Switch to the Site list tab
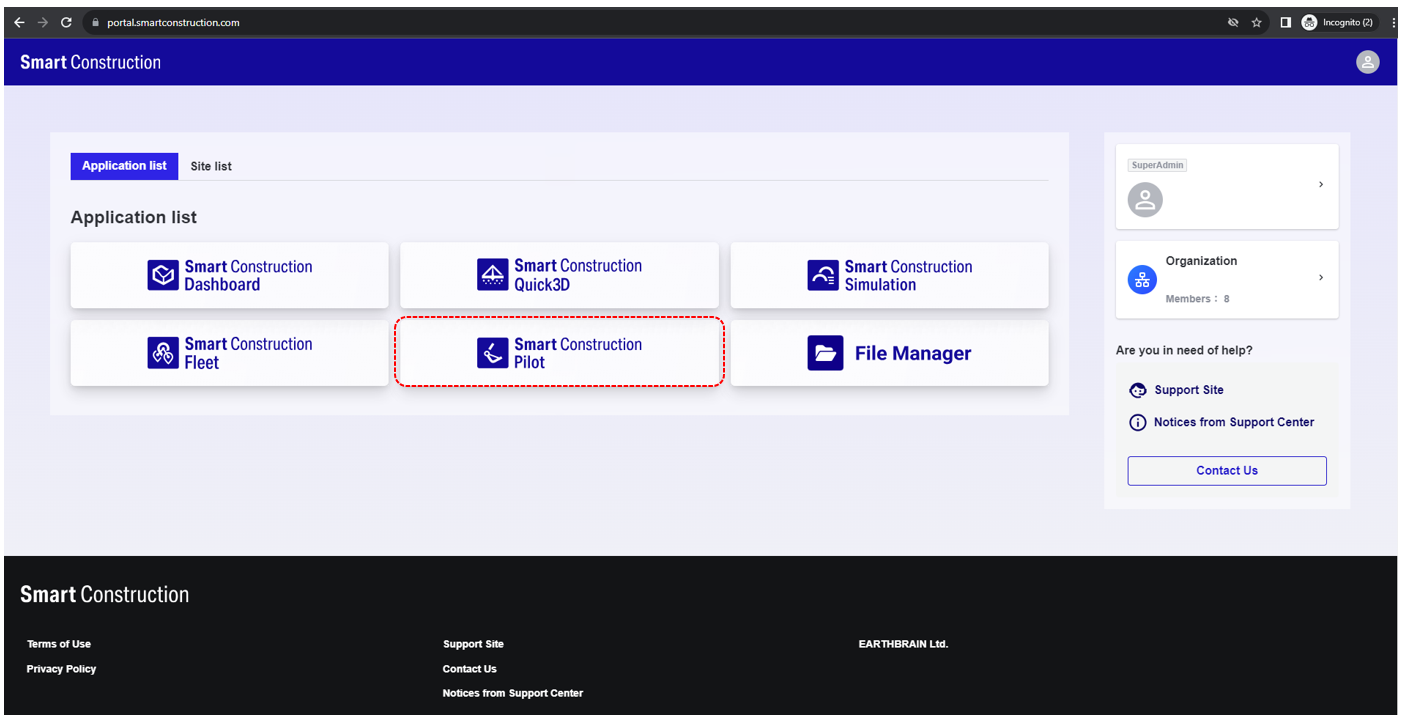This screenshot has width=1403, height=721. click(211, 166)
